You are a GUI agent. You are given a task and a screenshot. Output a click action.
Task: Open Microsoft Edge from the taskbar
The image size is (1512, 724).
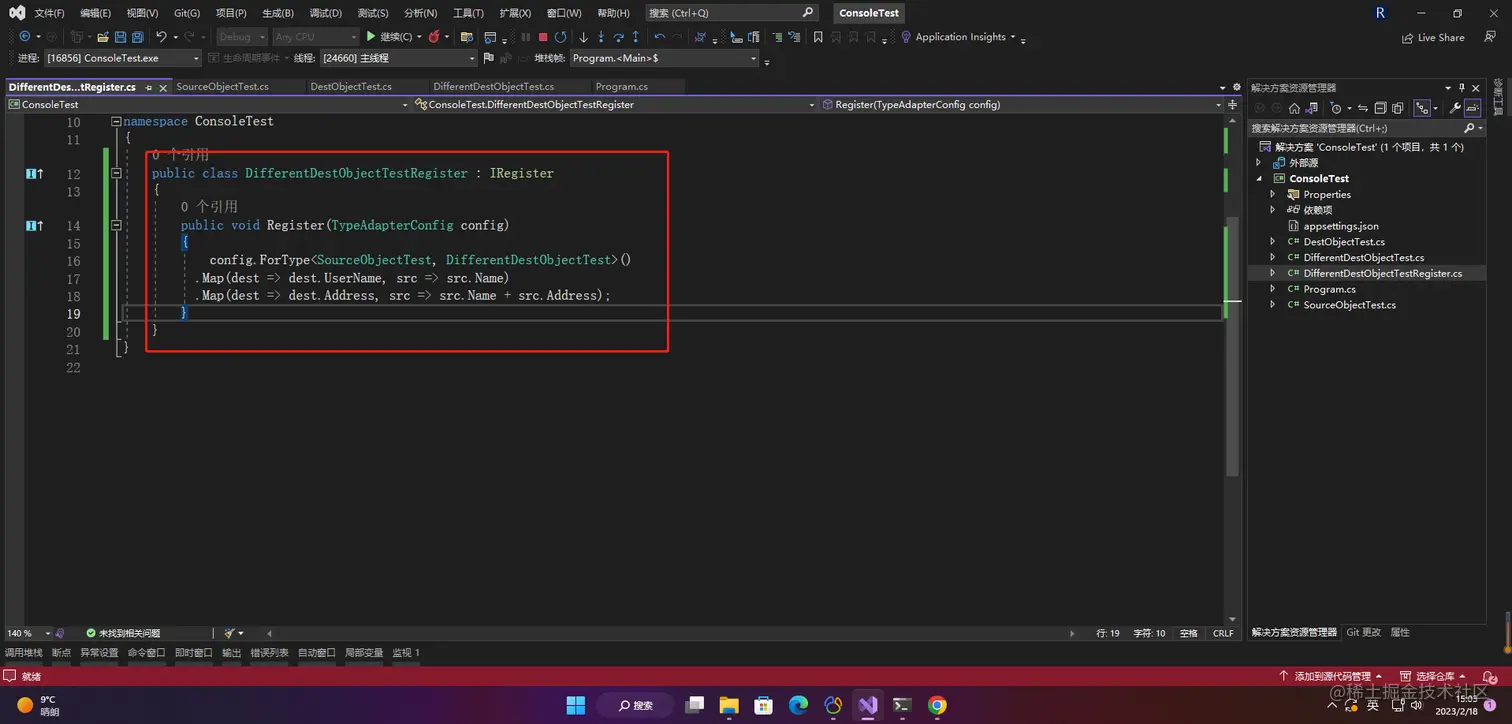click(x=798, y=705)
